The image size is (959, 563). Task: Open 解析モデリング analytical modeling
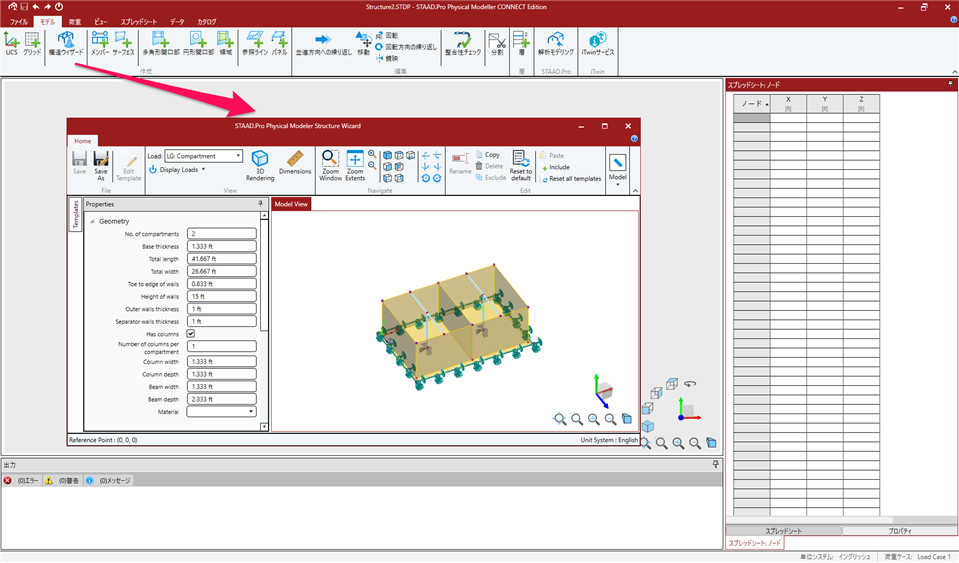click(x=556, y=44)
